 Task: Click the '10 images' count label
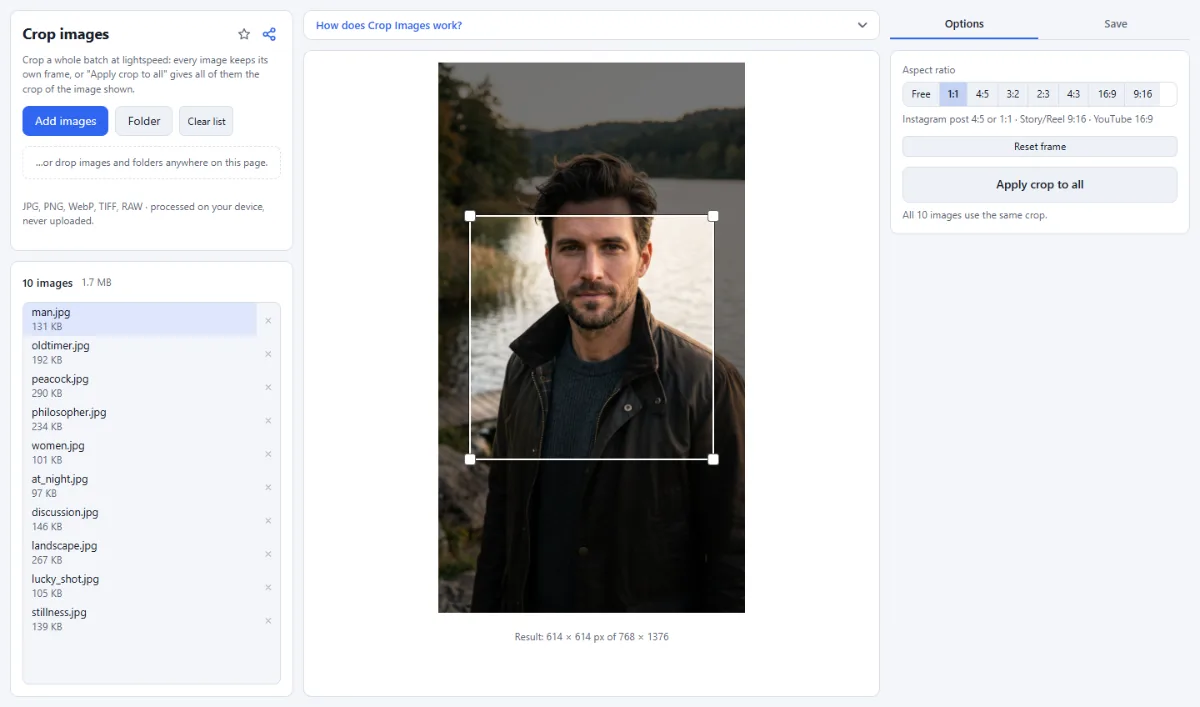48,283
